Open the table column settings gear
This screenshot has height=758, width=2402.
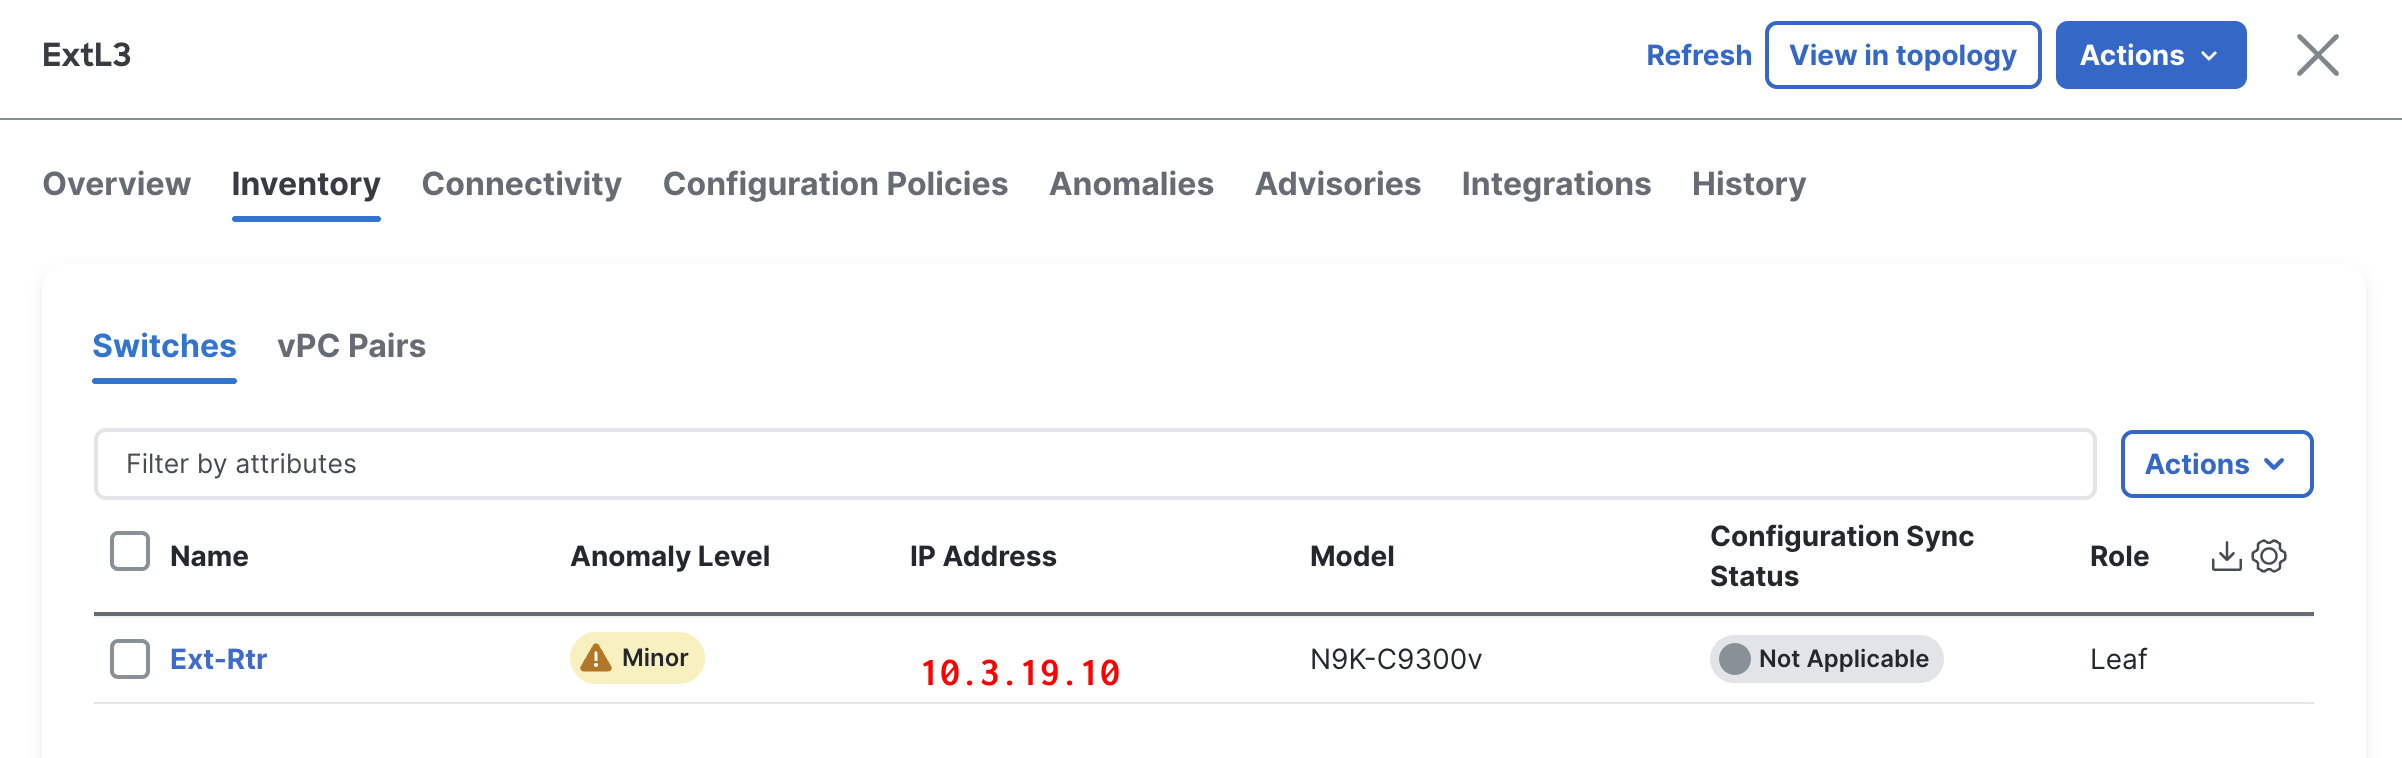[2269, 556]
